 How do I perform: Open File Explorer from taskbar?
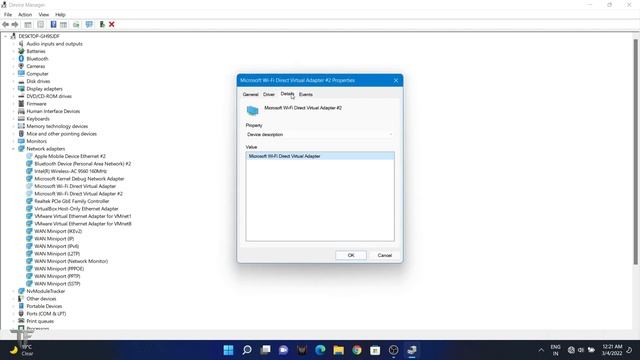click(338, 350)
